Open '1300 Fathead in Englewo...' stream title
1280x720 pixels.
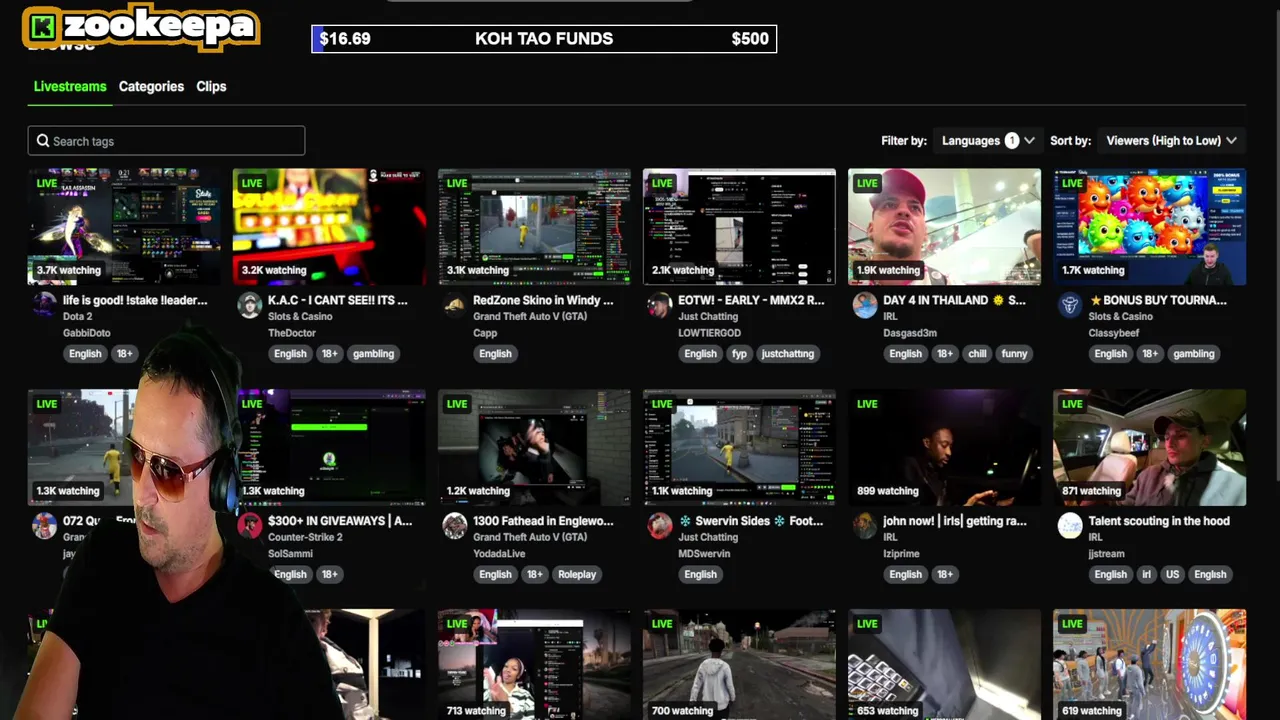pos(543,521)
